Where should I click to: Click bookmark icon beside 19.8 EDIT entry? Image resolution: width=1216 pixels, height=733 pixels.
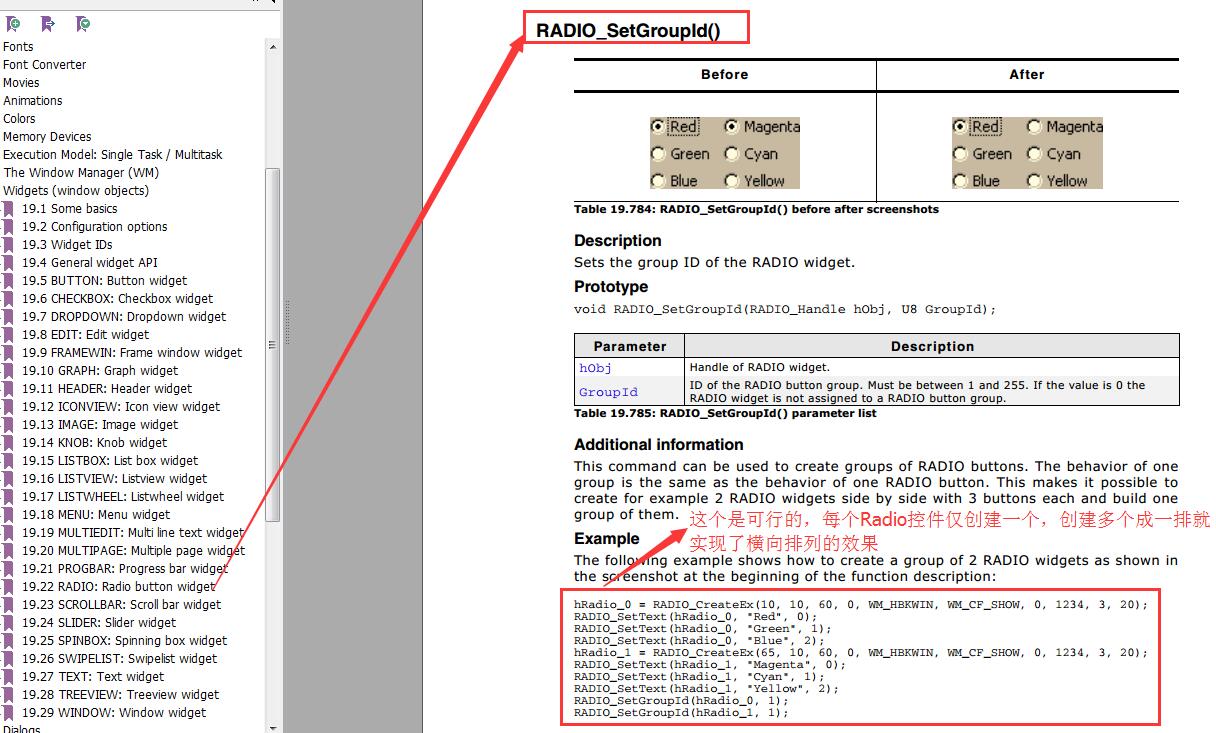tap(9, 335)
